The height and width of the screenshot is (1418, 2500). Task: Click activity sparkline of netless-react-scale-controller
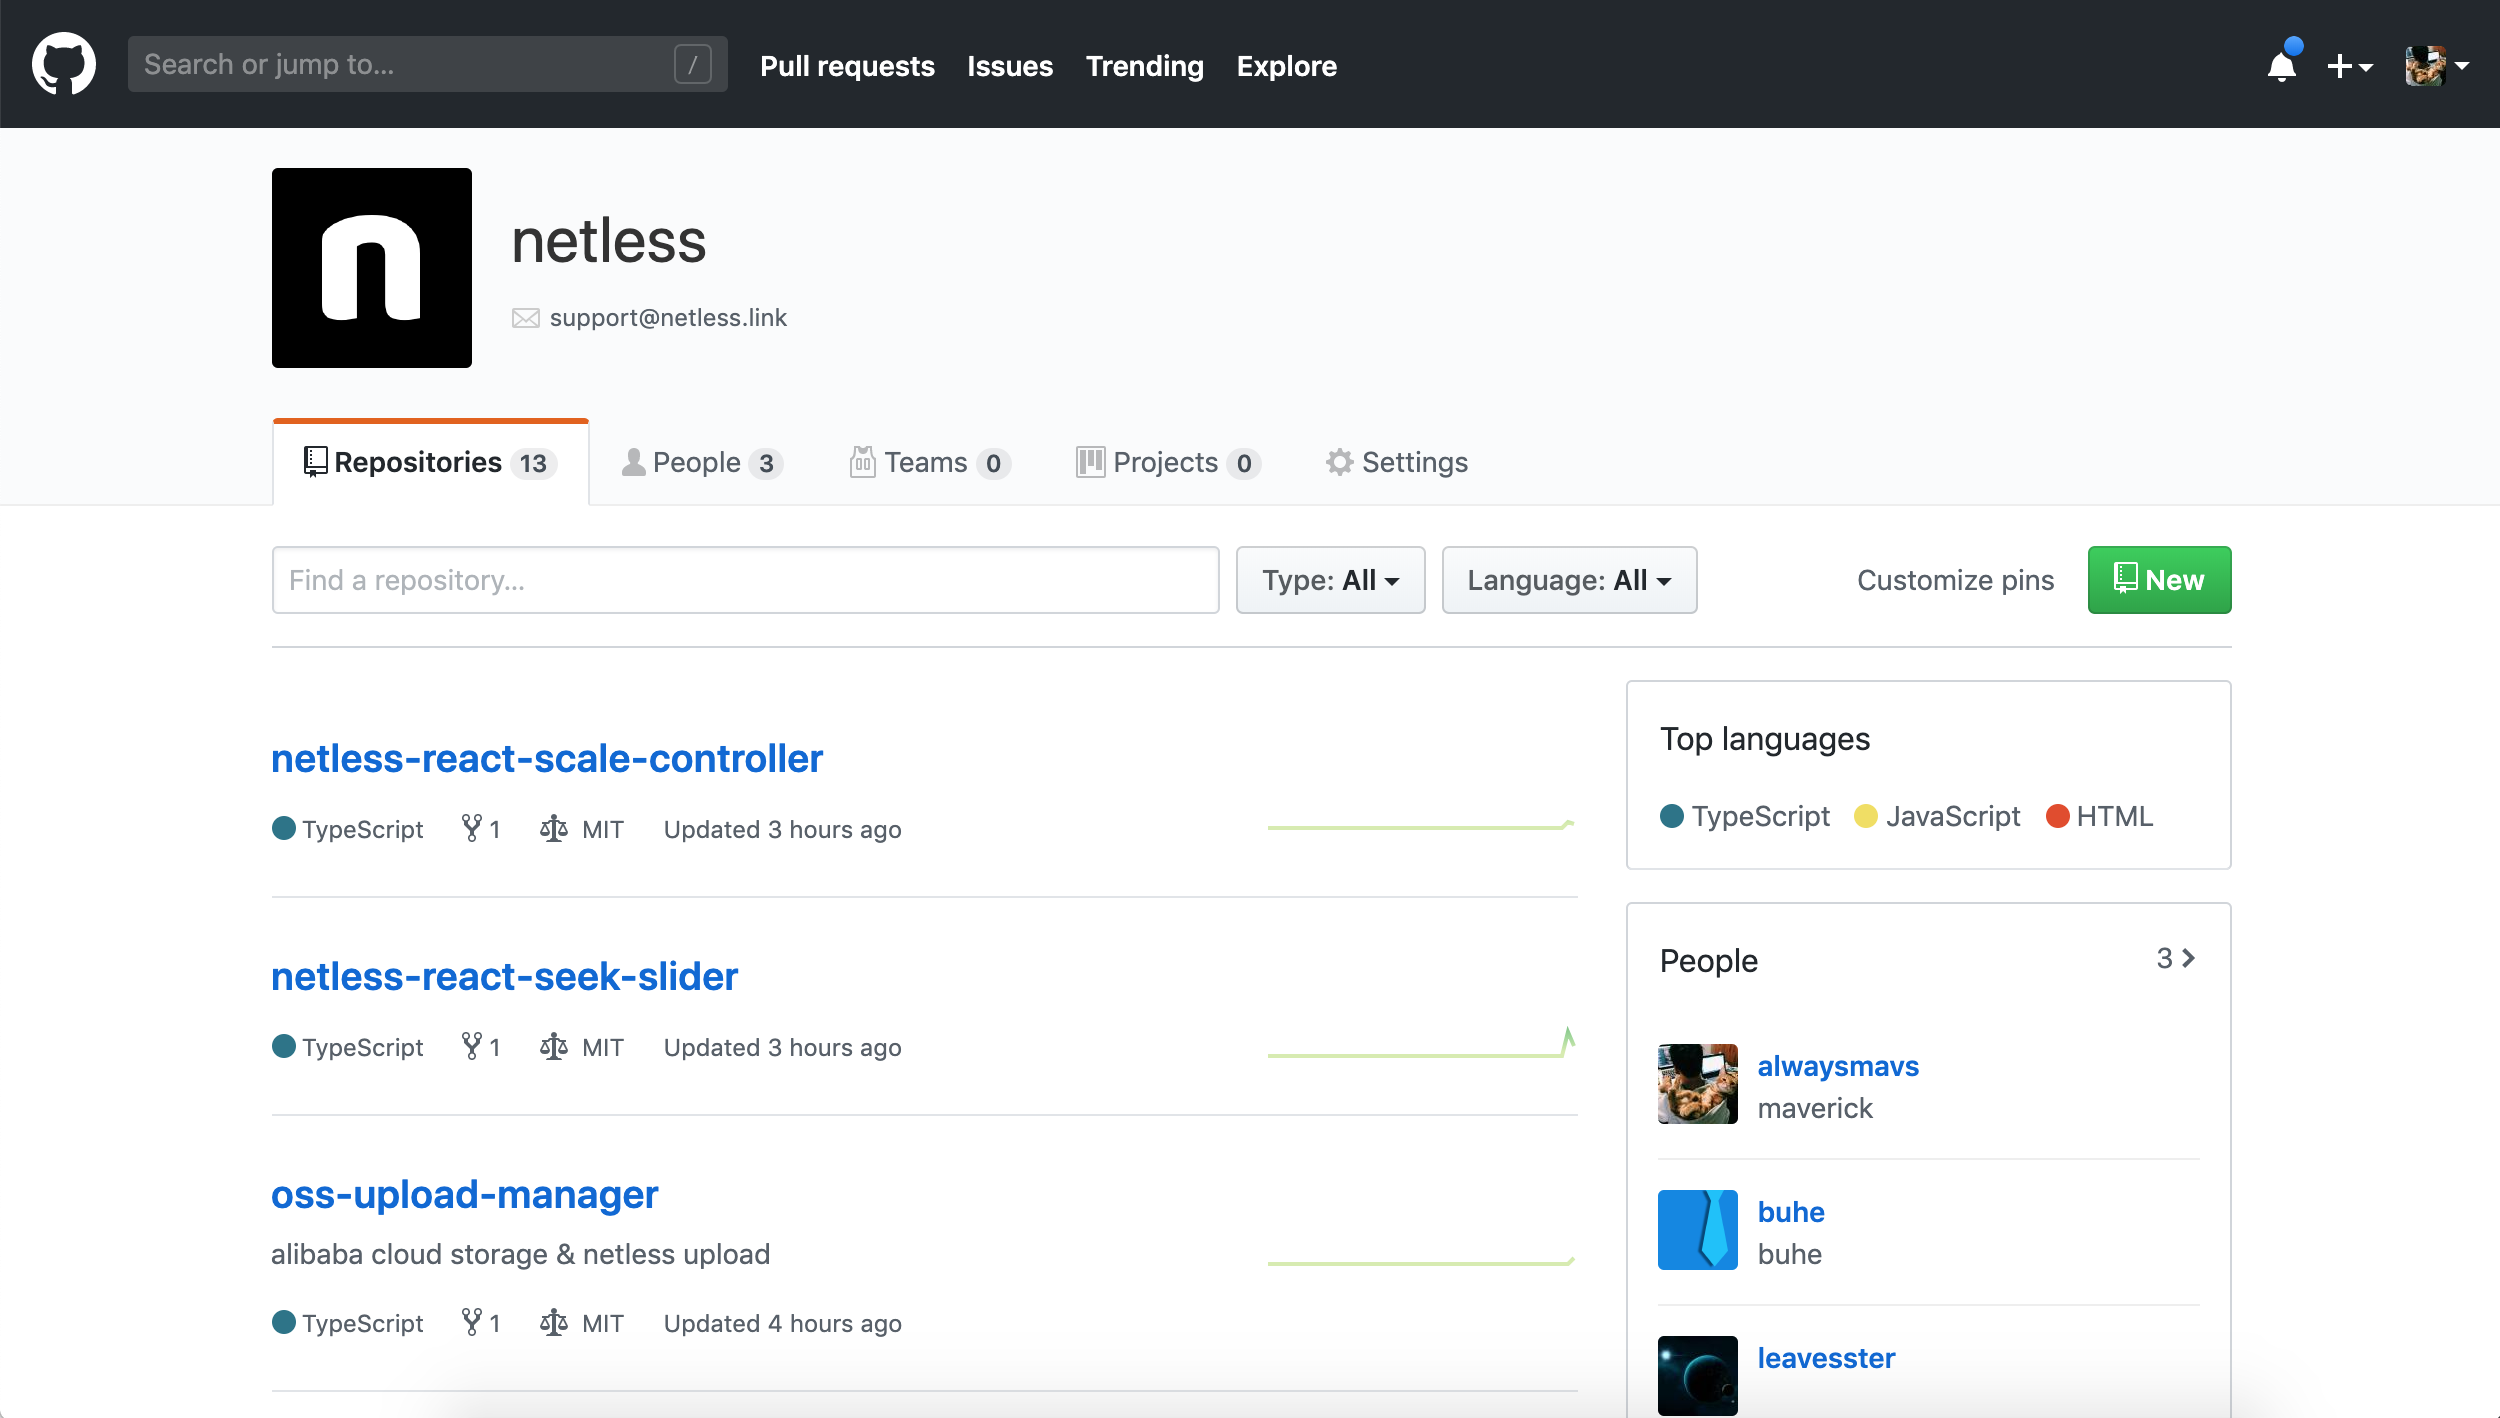tap(1421, 826)
